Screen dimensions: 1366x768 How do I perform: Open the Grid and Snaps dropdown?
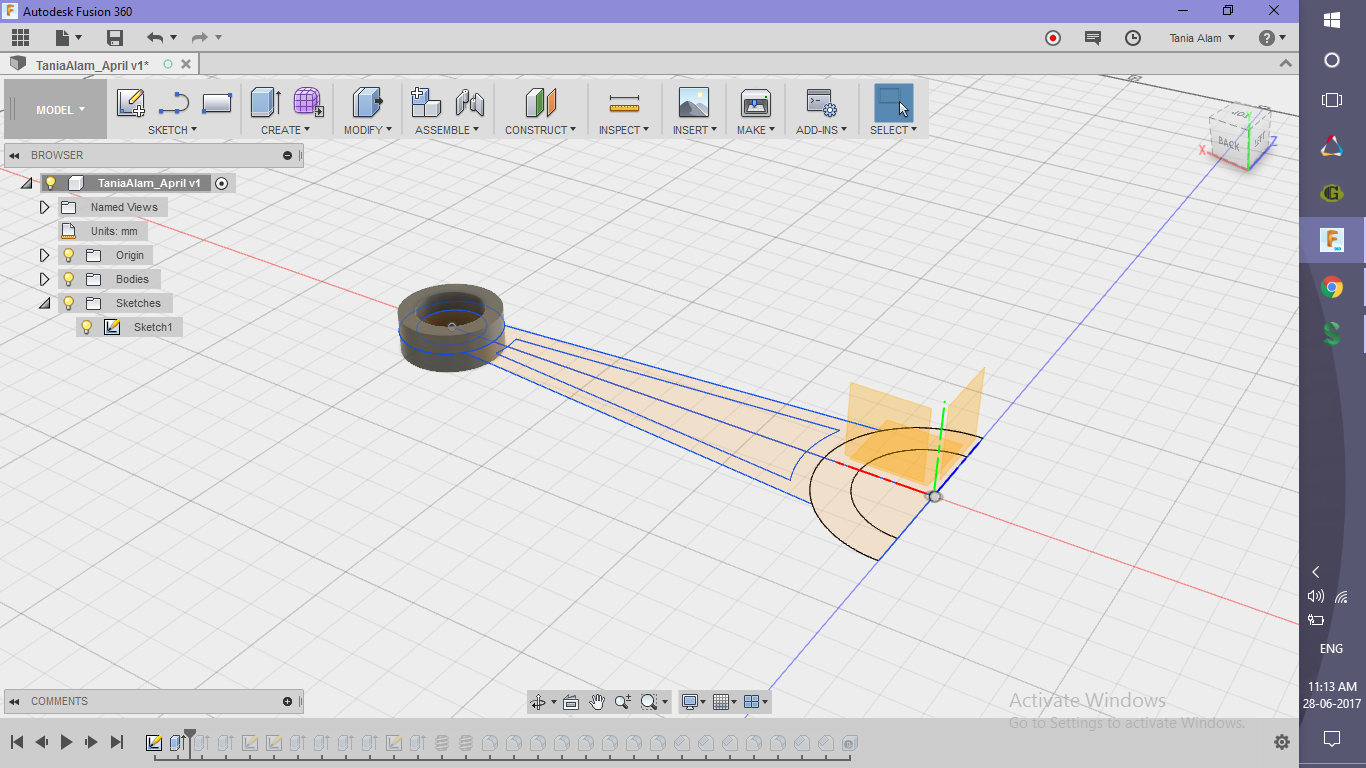point(725,702)
